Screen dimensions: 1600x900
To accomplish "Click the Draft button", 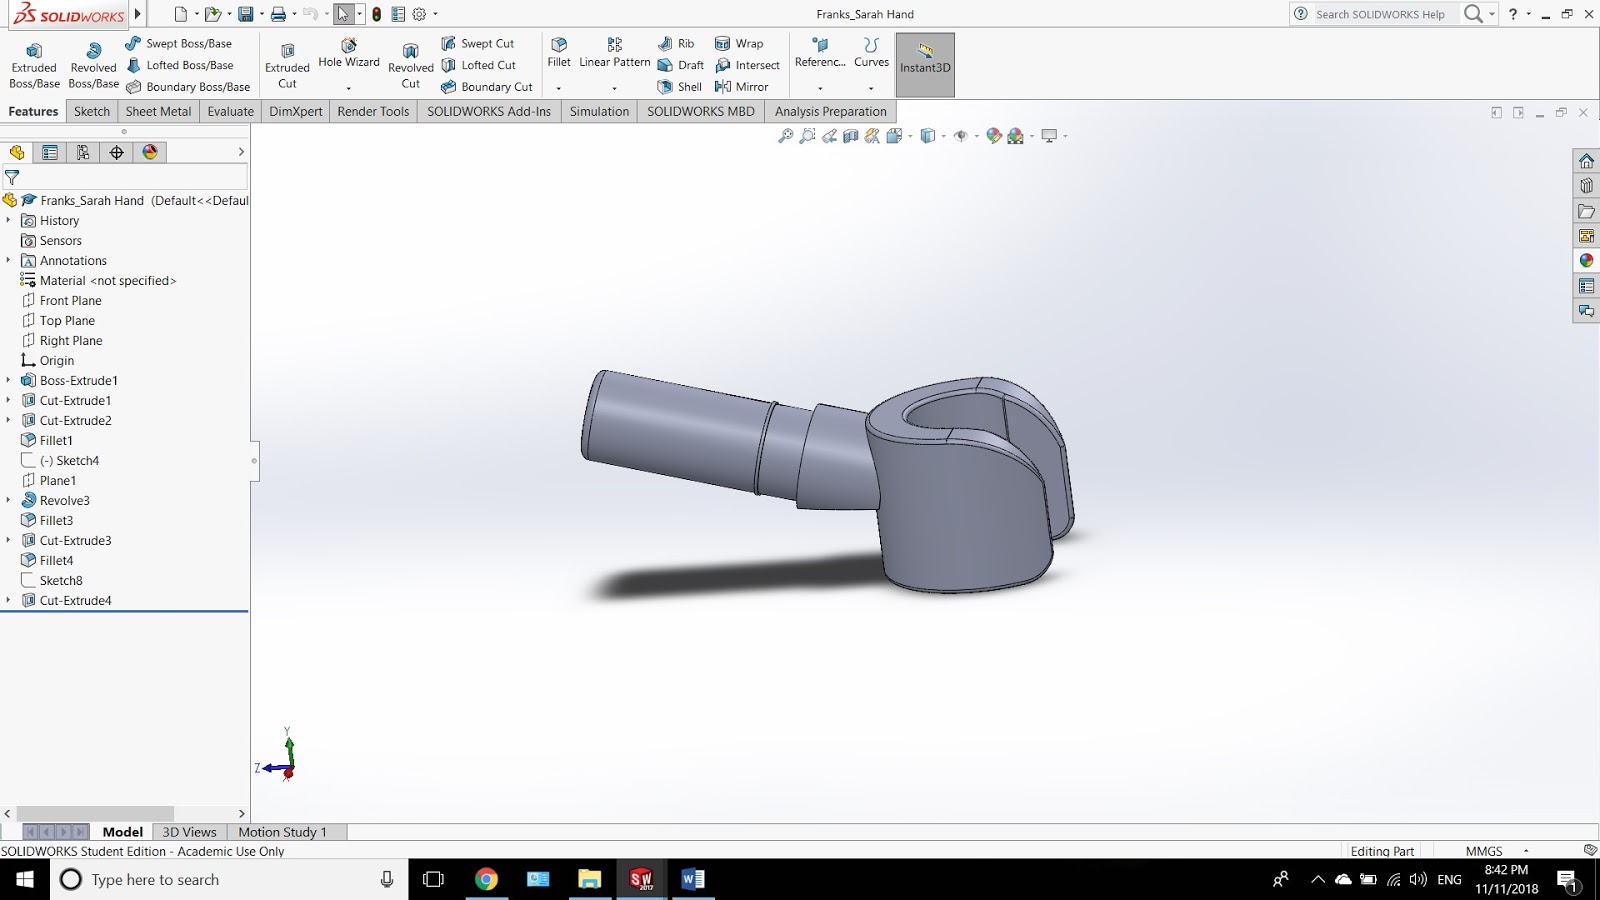I will (681, 65).
